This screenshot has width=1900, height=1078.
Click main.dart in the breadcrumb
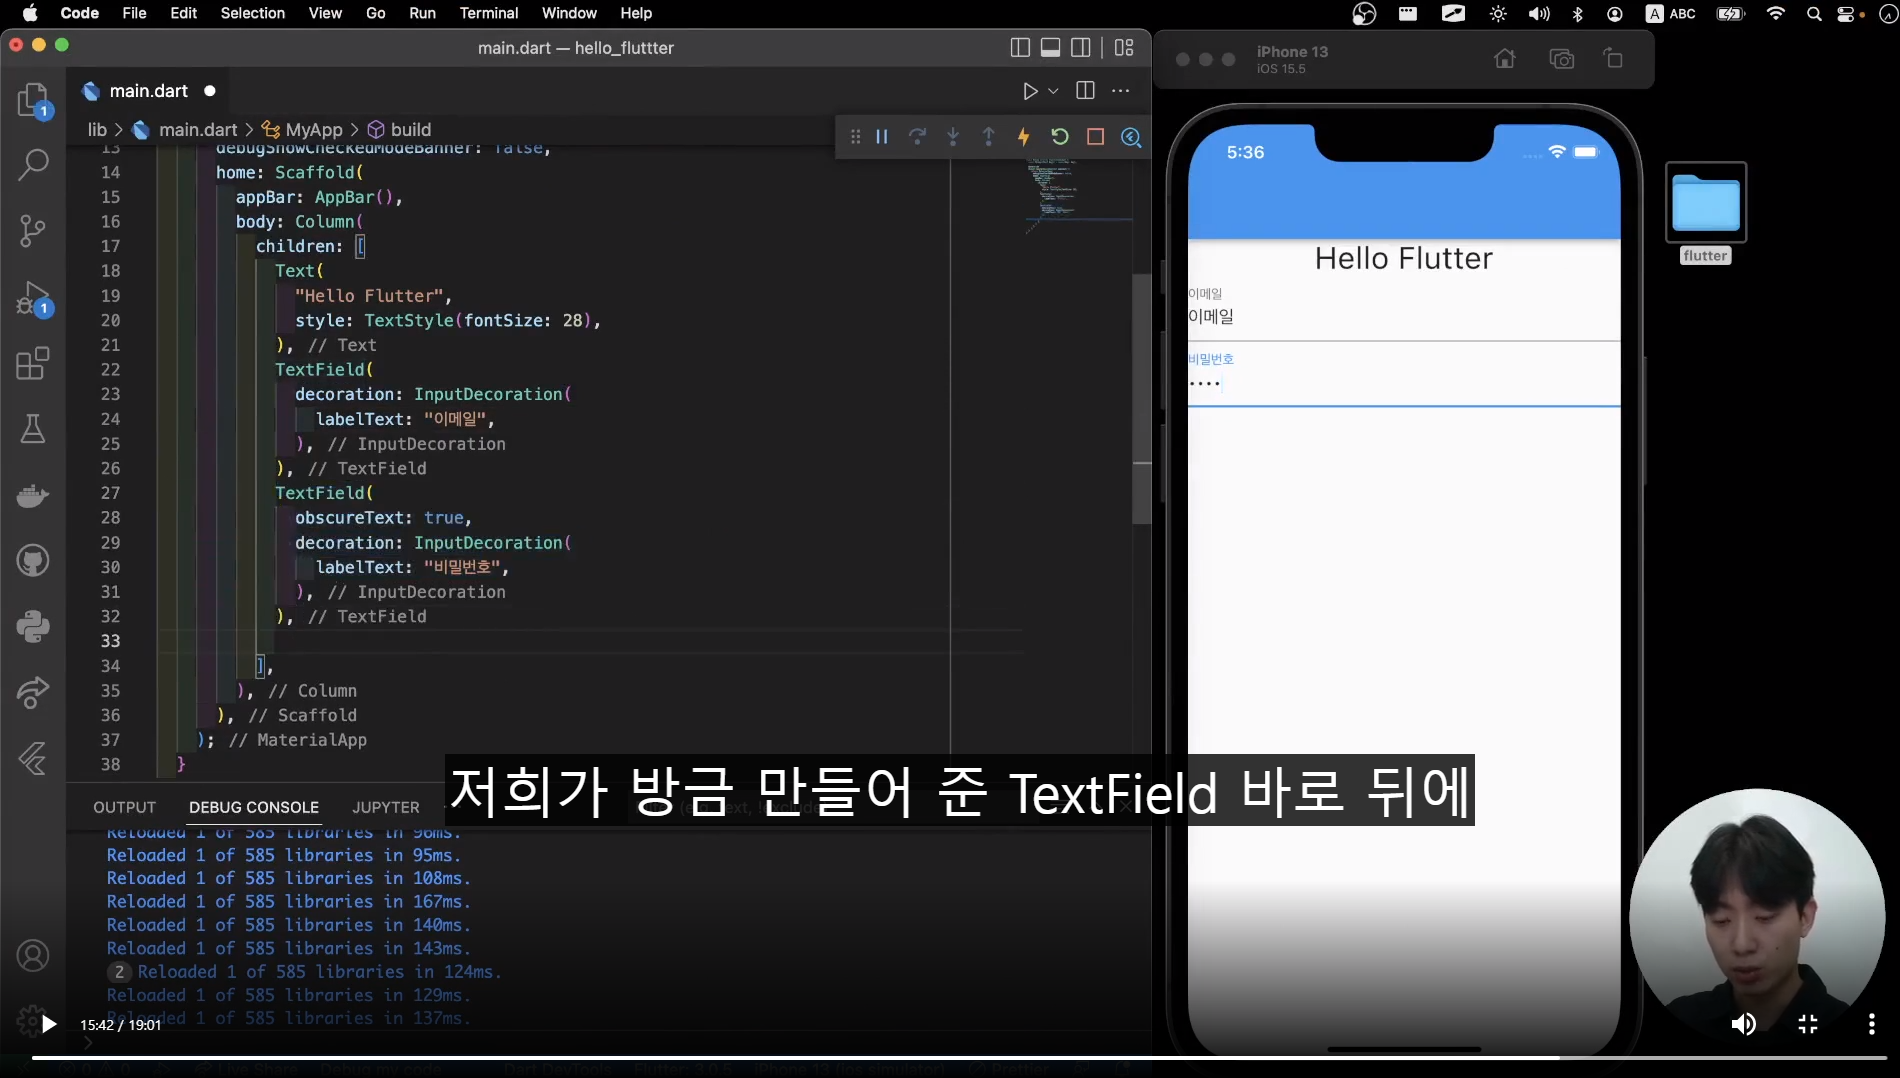[x=198, y=130]
